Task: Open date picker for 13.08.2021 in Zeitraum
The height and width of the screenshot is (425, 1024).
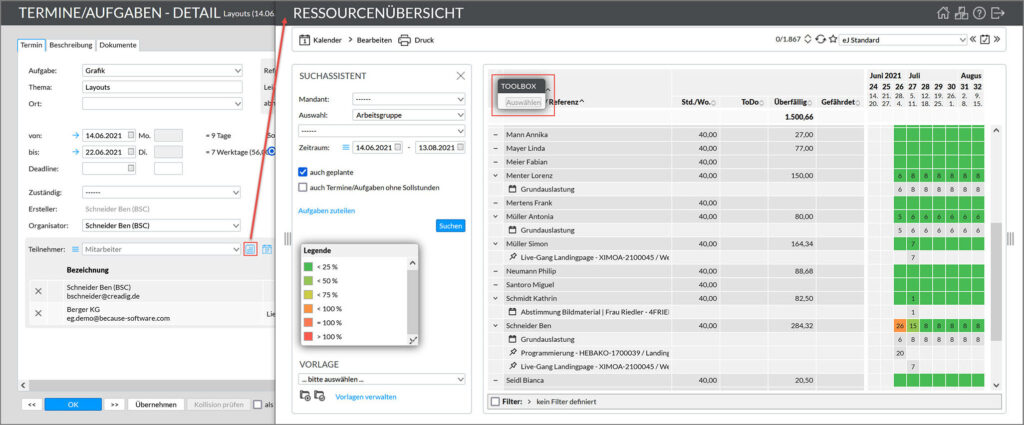Action: 461,148
